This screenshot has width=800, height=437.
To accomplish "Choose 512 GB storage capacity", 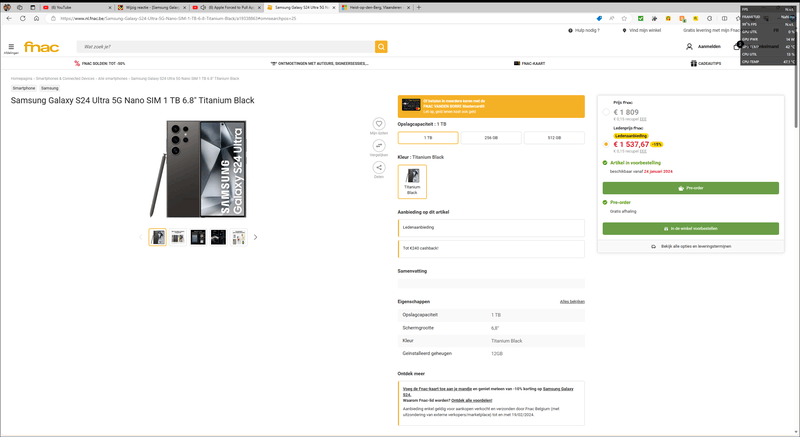I will (554, 138).
